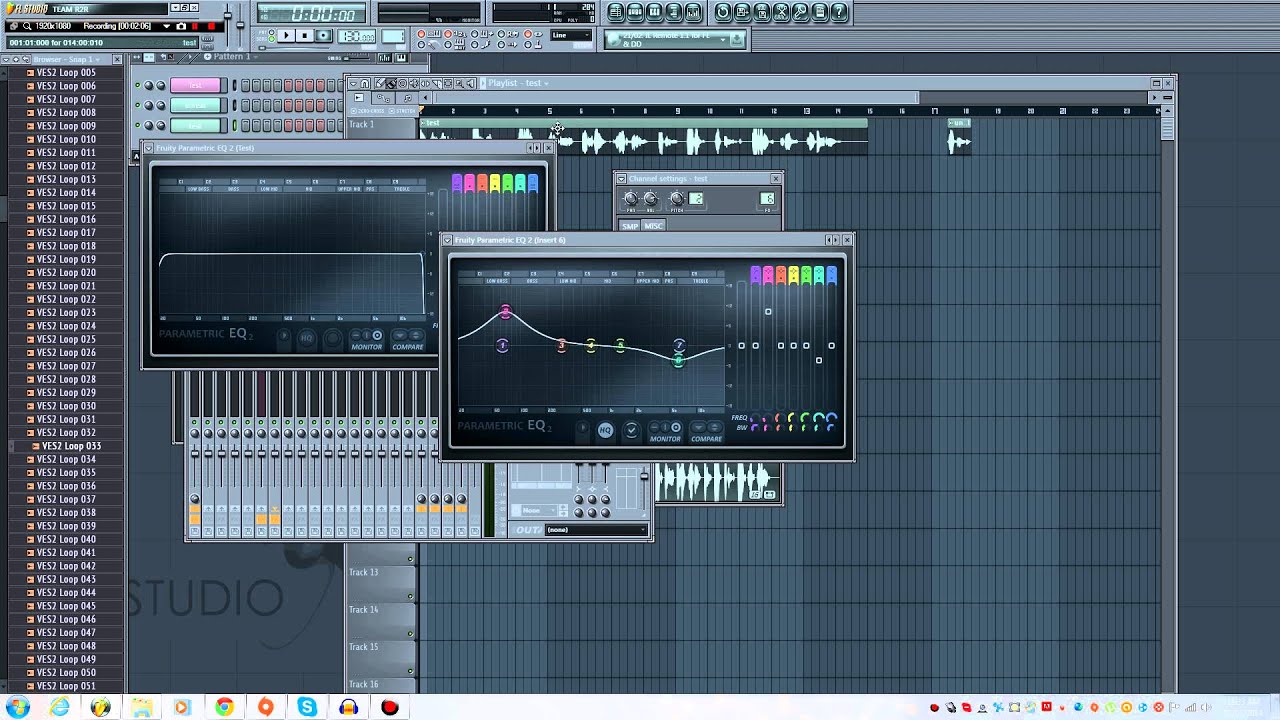Toggle mute LED of the second channel
This screenshot has width=1280, height=720.
(x=138, y=105)
